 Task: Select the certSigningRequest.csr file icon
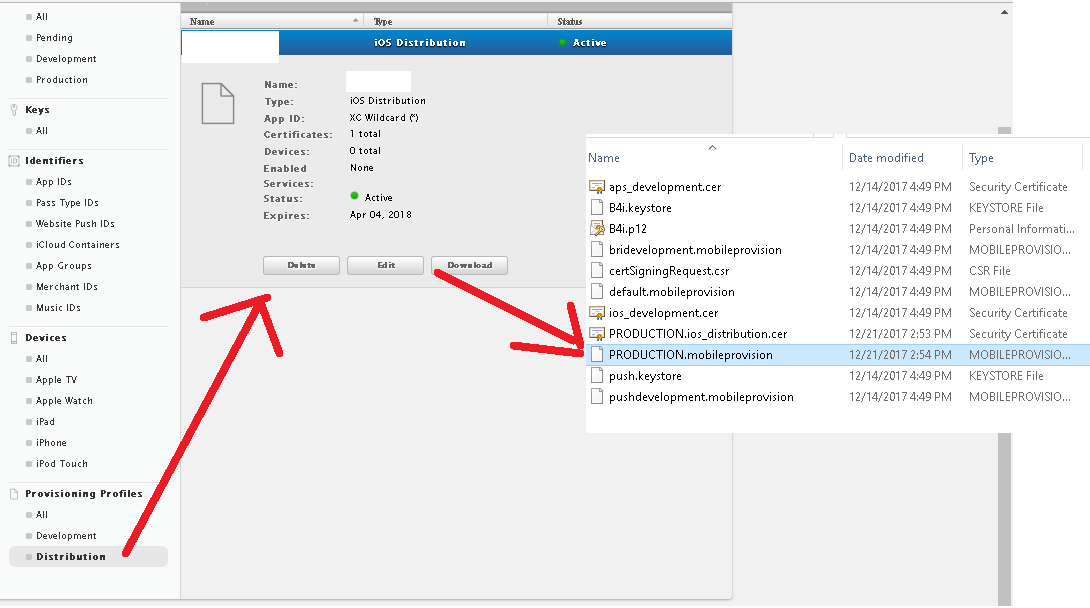pos(596,270)
